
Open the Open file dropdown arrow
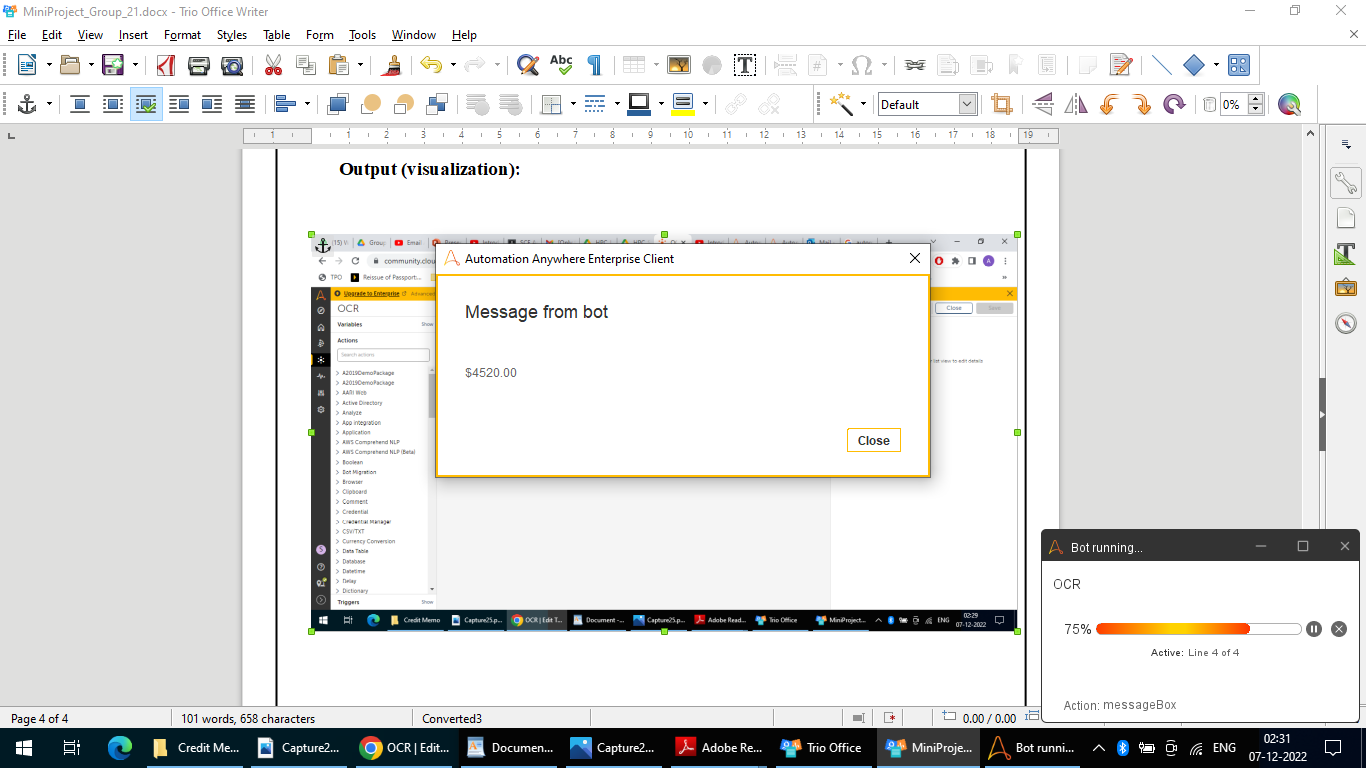pyautogui.click(x=91, y=65)
